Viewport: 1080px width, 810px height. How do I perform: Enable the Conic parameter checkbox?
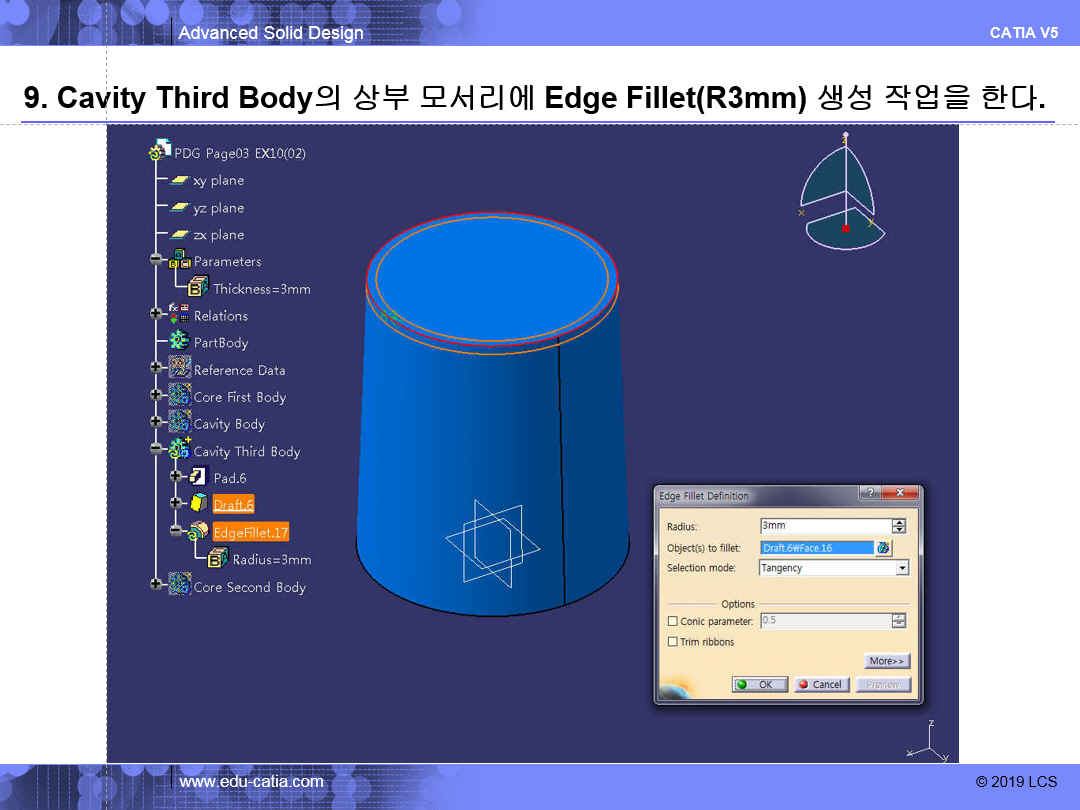coord(672,622)
